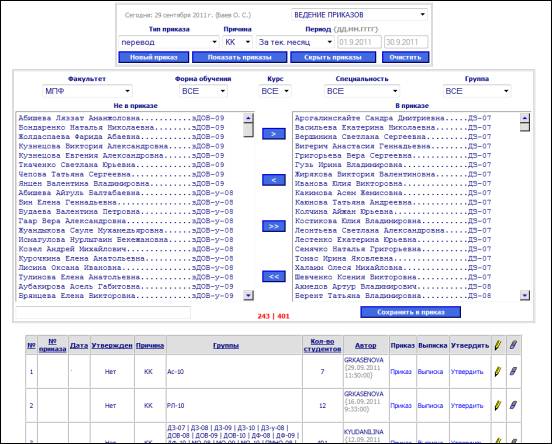Click search input below left list
This screenshot has width=552, height=444.
pyautogui.click(x=103, y=313)
